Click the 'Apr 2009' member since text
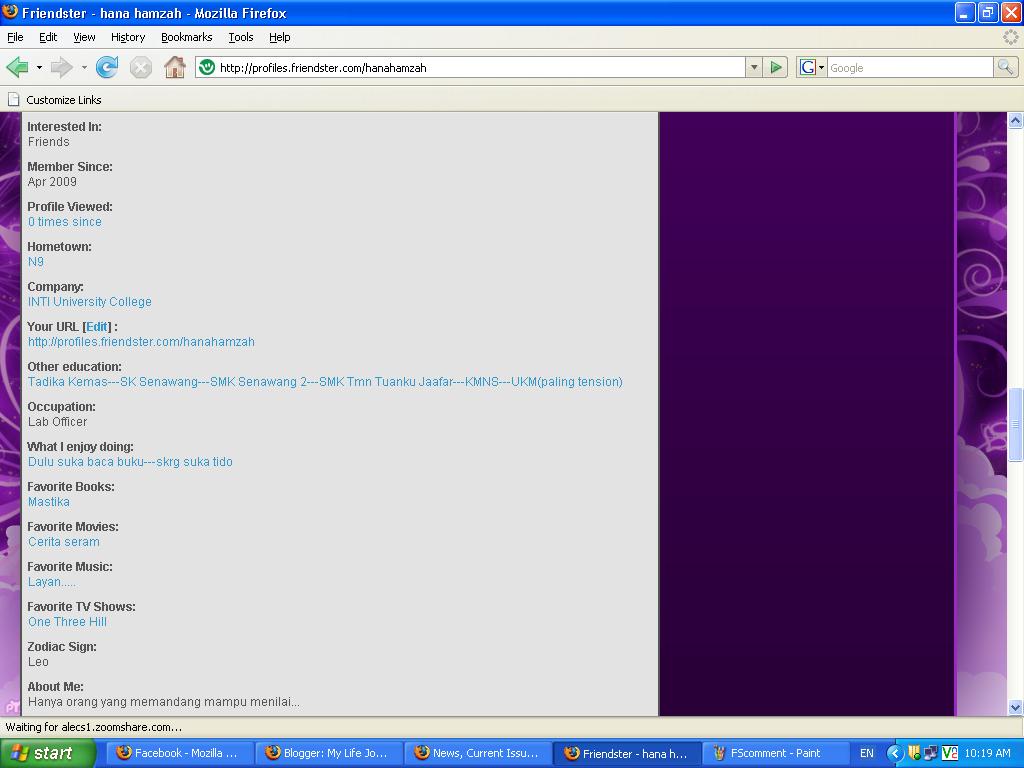 pyautogui.click(x=52, y=182)
